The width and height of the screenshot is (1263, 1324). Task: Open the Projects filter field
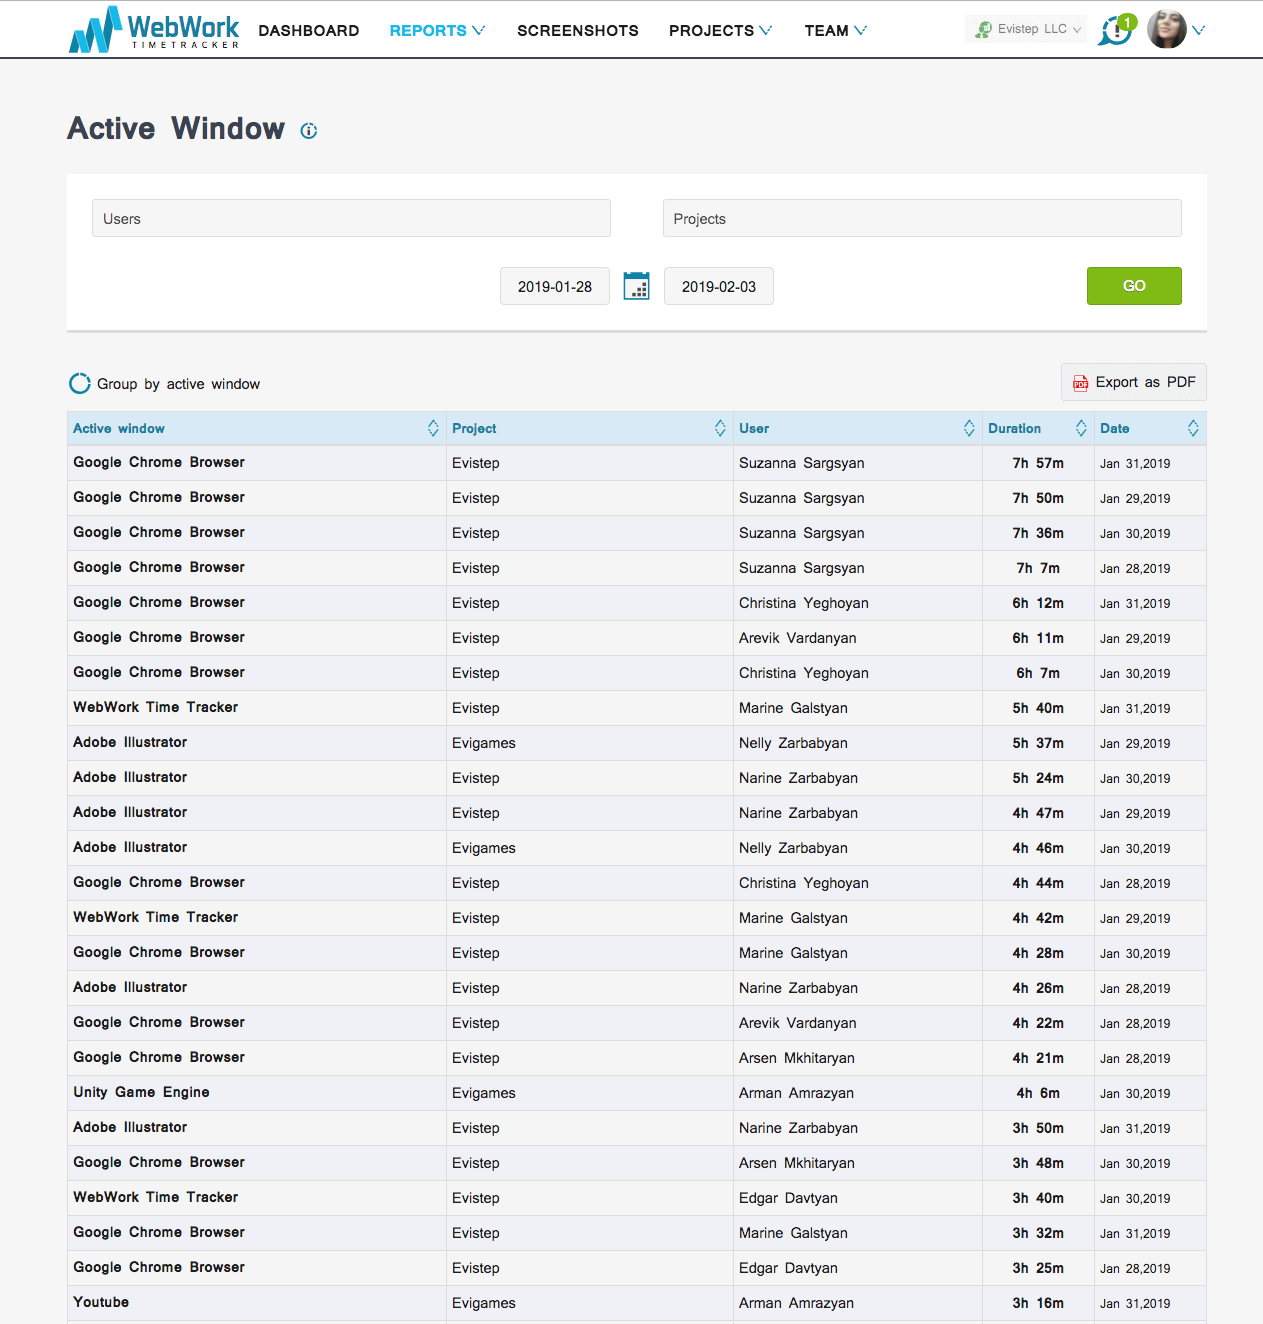coord(922,218)
